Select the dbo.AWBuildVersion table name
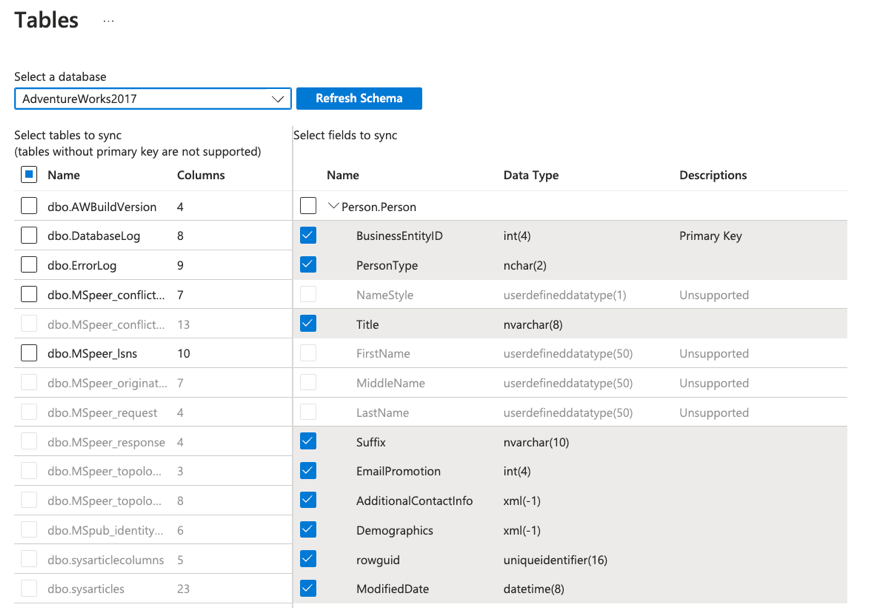Image resolution: width=883 pixels, height=608 pixels. pyautogui.click(x=102, y=207)
